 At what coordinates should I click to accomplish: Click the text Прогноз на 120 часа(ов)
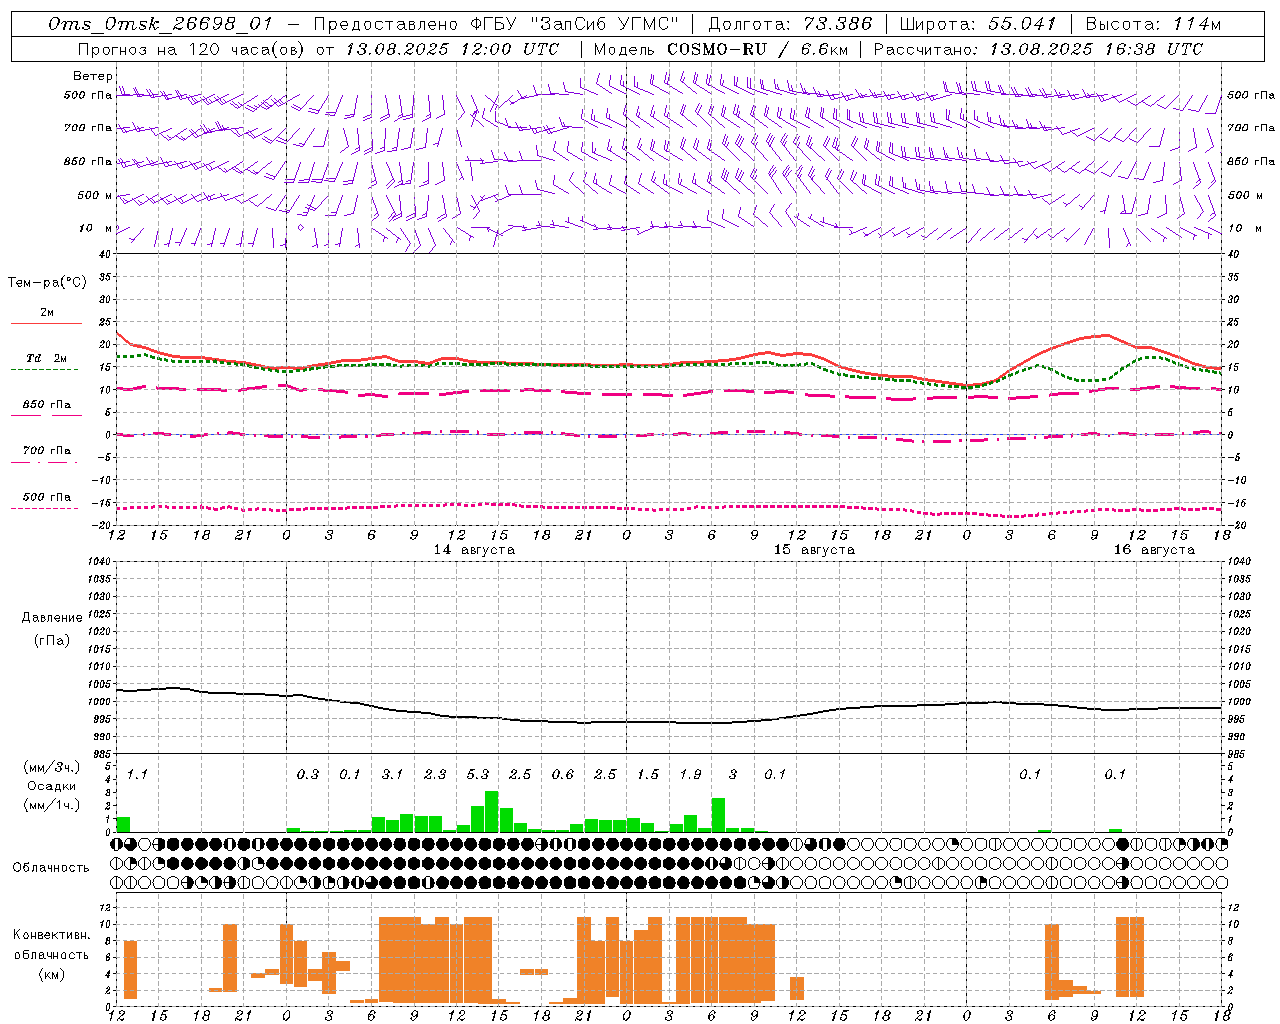tap(192, 49)
